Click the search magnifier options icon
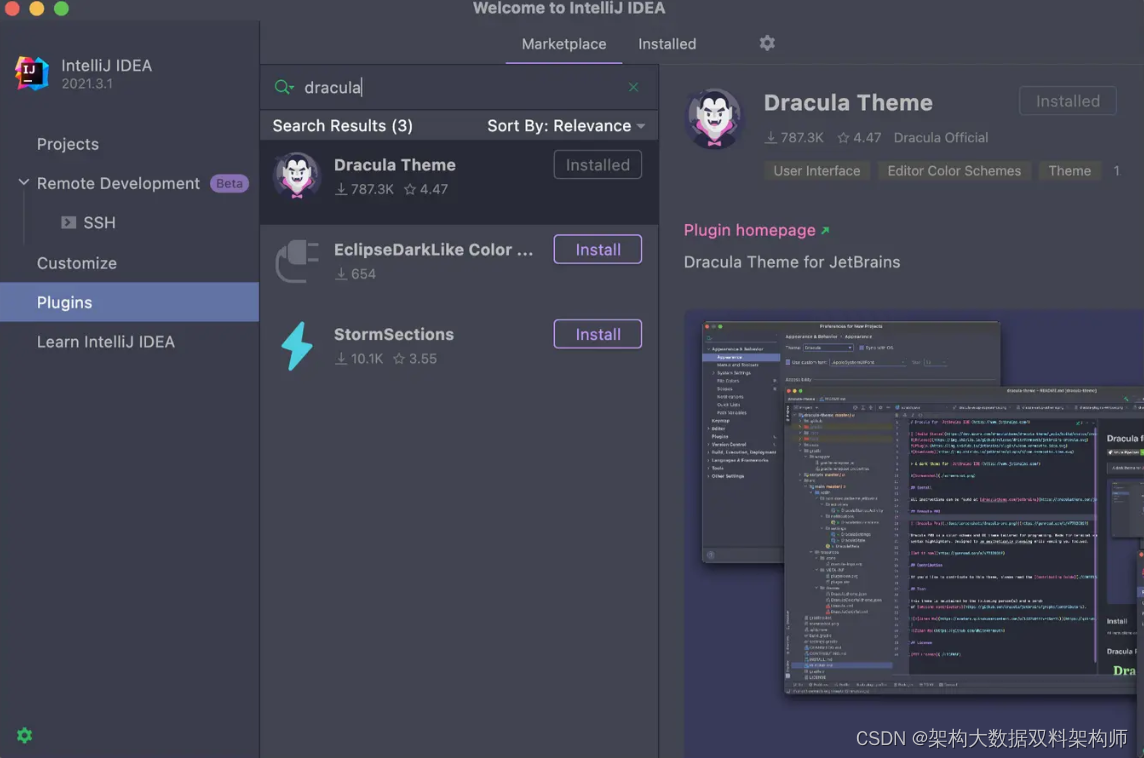 [x=284, y=88]
